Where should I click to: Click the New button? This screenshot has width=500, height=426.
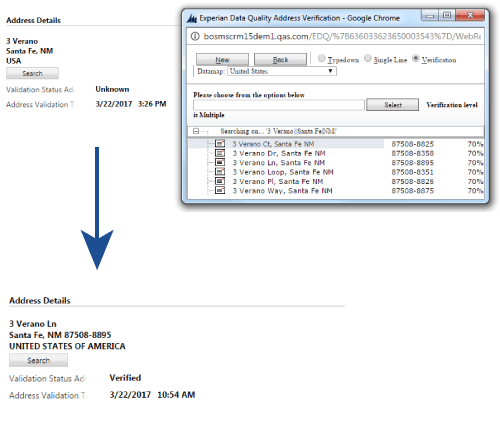[x=222, y=60]
